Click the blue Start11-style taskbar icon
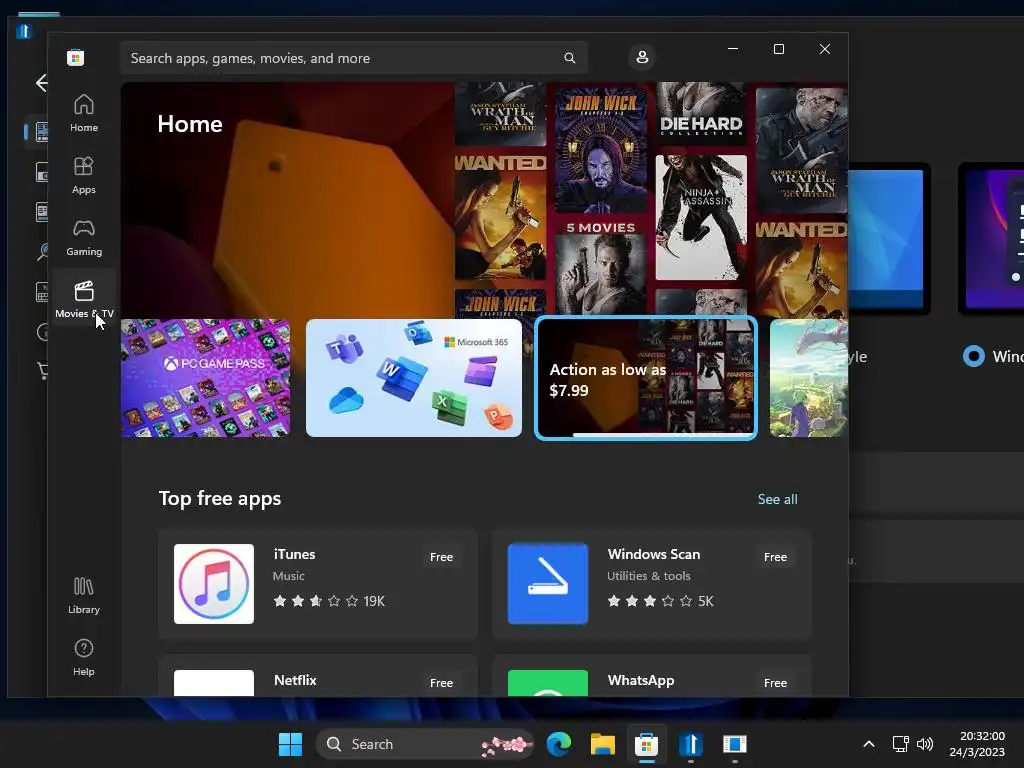Image resolution: width=1024 pixels, height=768 pixels. [690, 744]
